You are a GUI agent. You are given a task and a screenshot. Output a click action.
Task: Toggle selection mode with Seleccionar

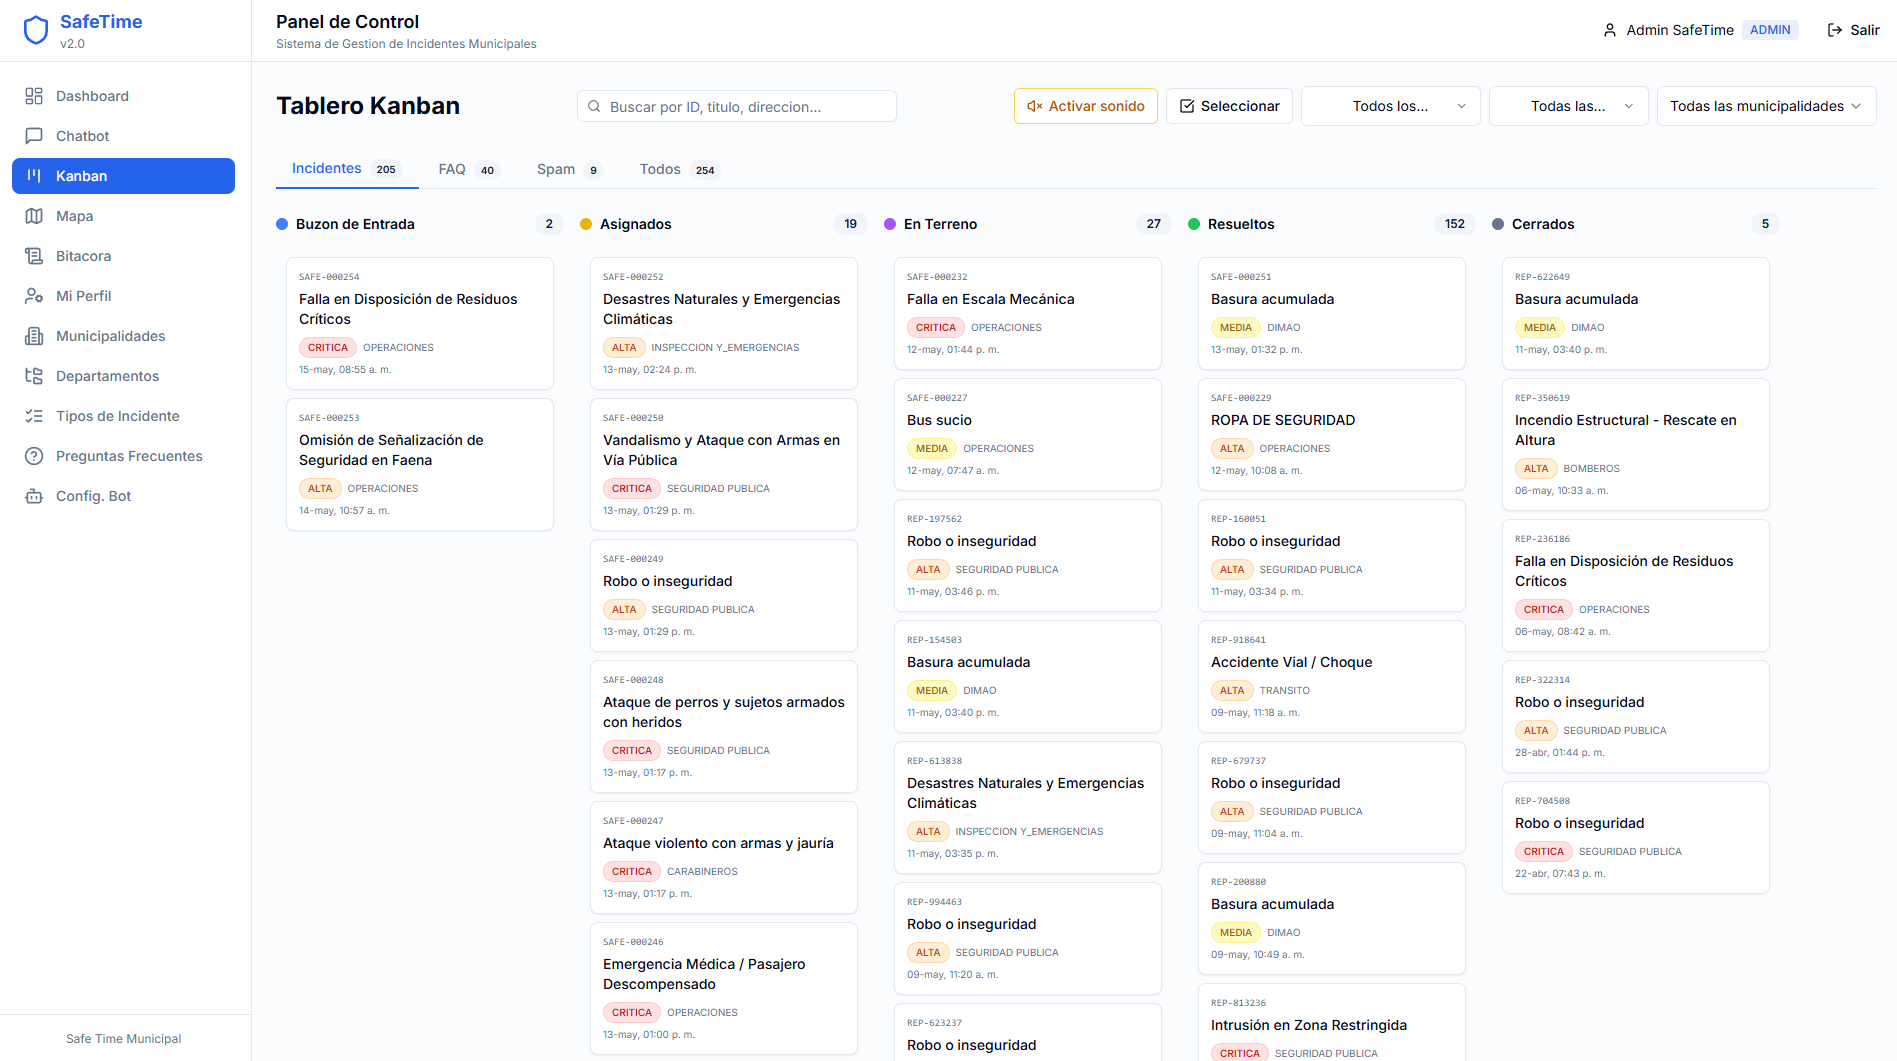point(1230,106)
